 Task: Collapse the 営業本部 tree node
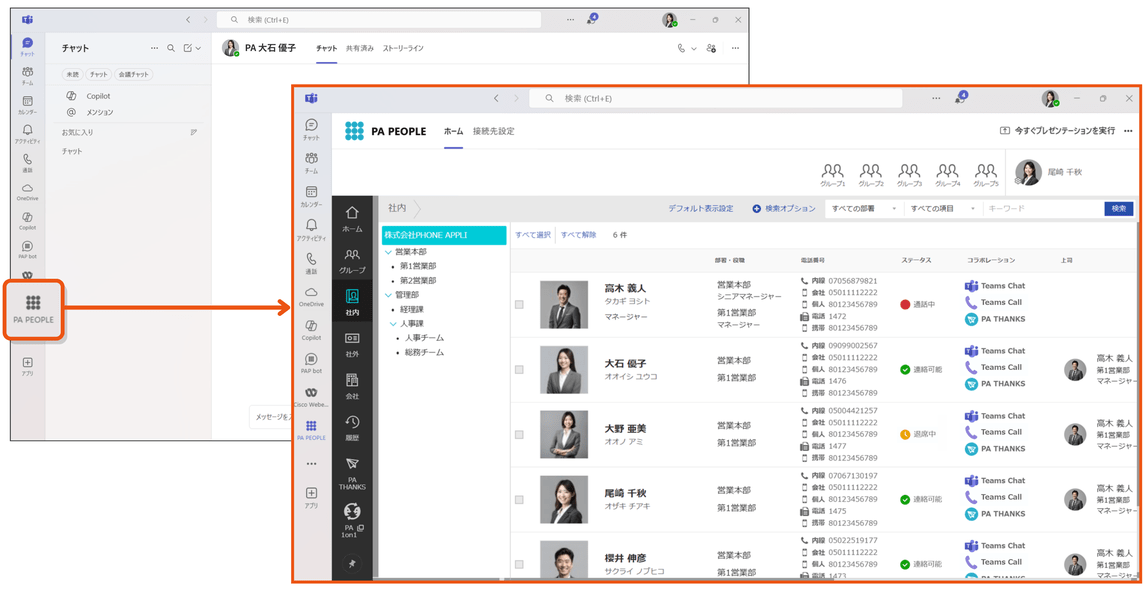coord(389,252)
